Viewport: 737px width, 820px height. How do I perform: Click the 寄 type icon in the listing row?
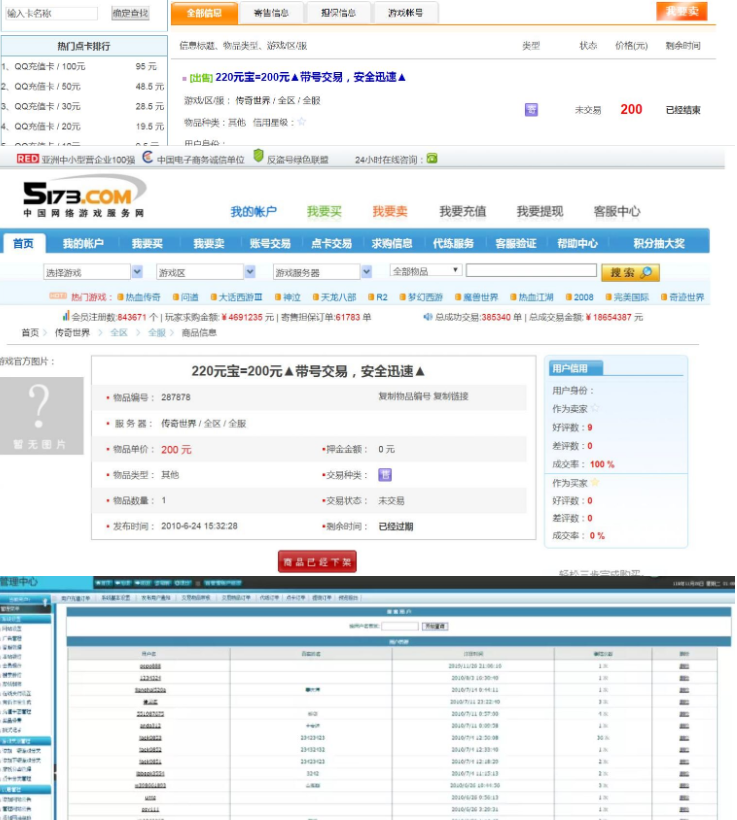click(531, 109)
